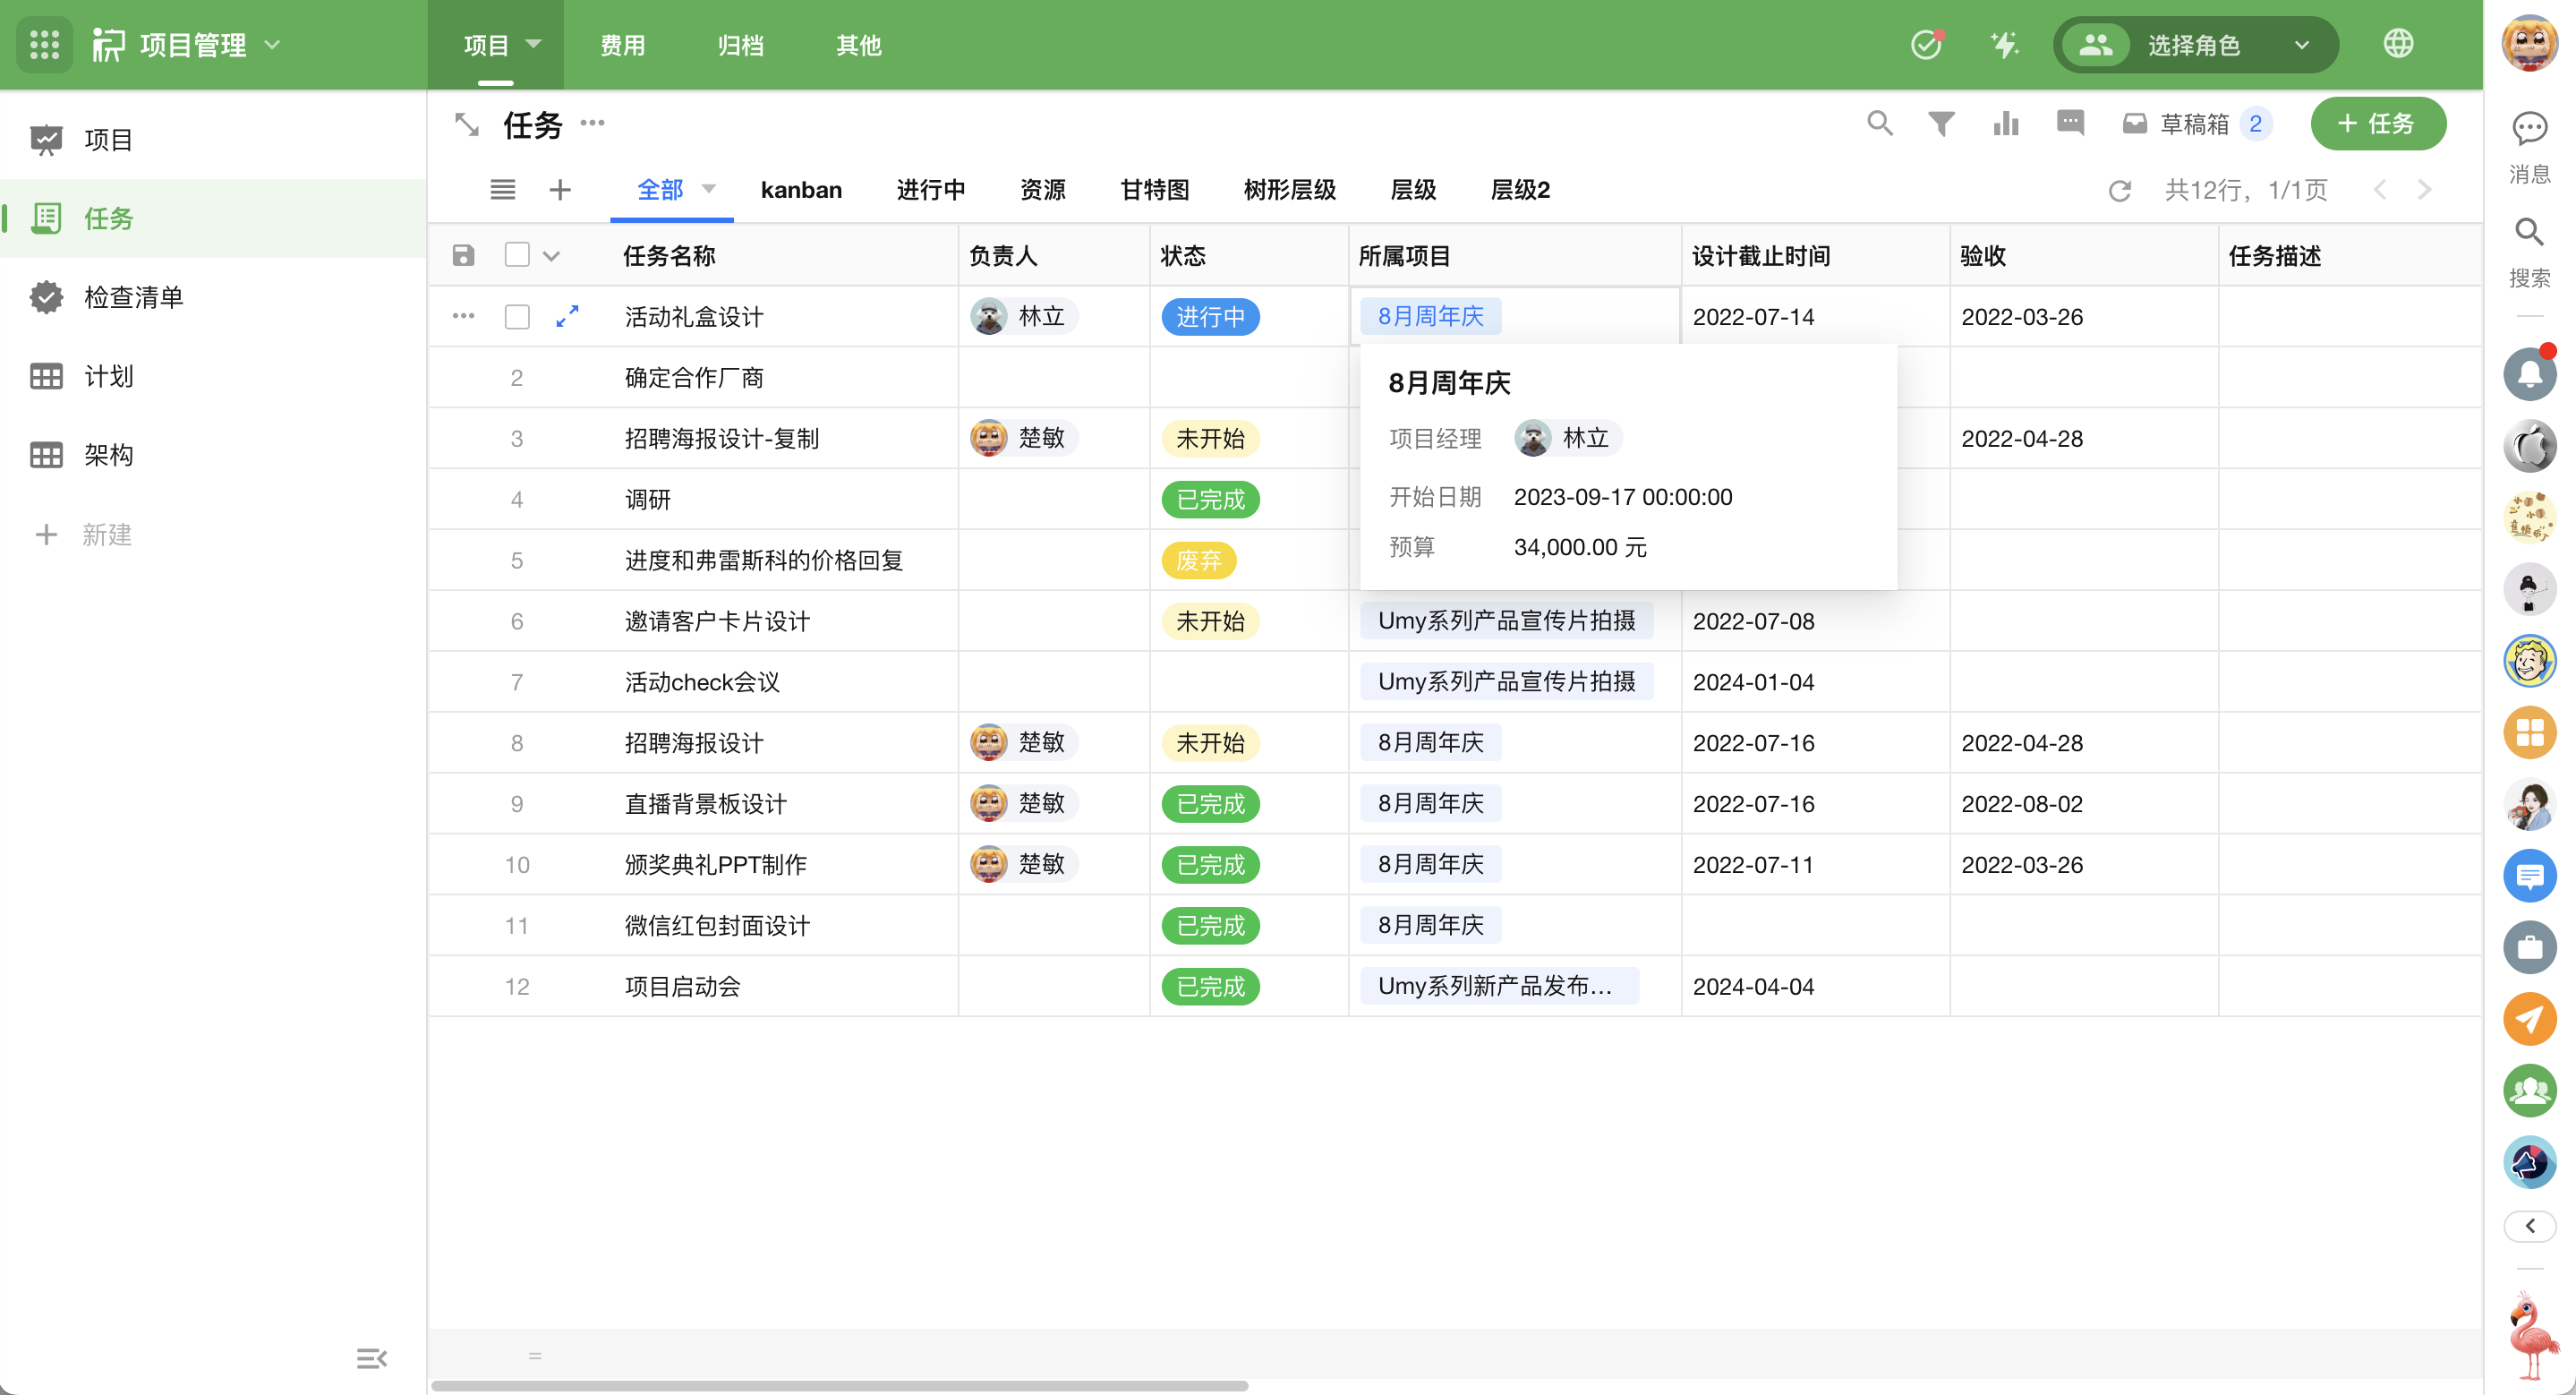
Task: Click the horizontal scrollbar at the bottom
Action: click(x=840, y=1385)
